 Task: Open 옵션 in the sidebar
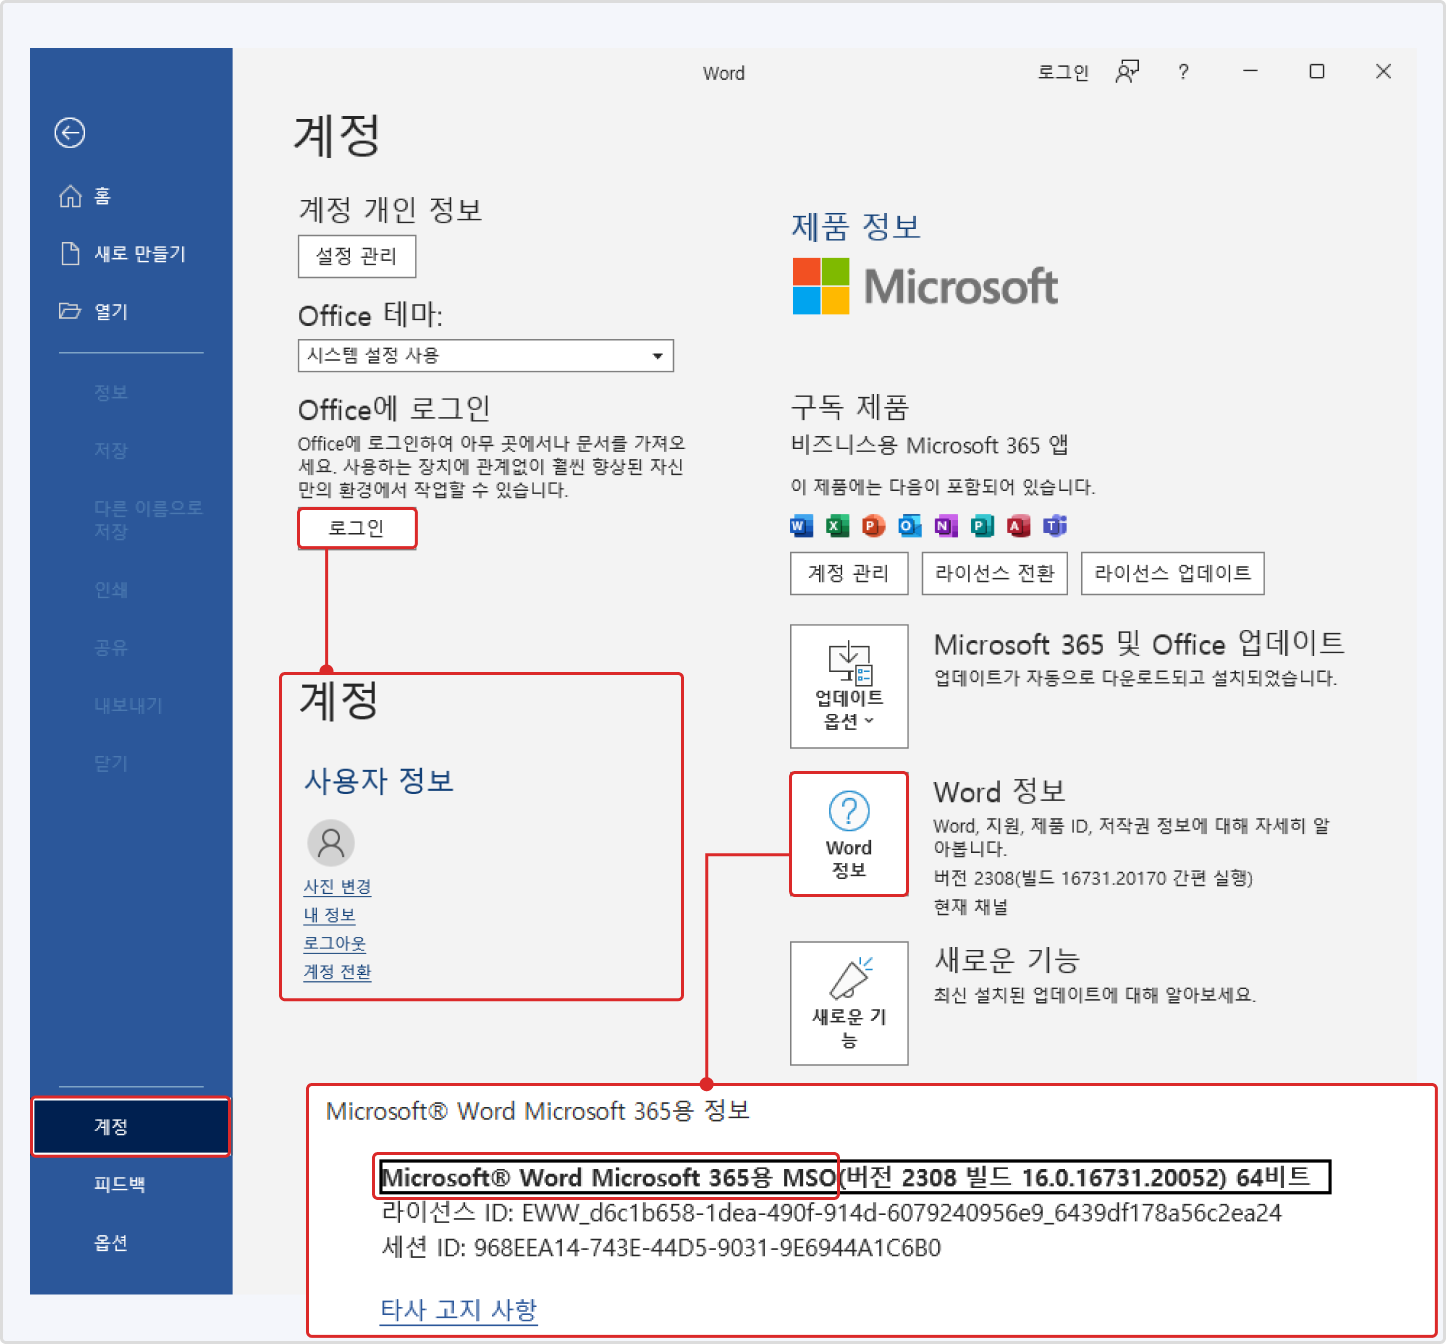tap(111, 1242)
